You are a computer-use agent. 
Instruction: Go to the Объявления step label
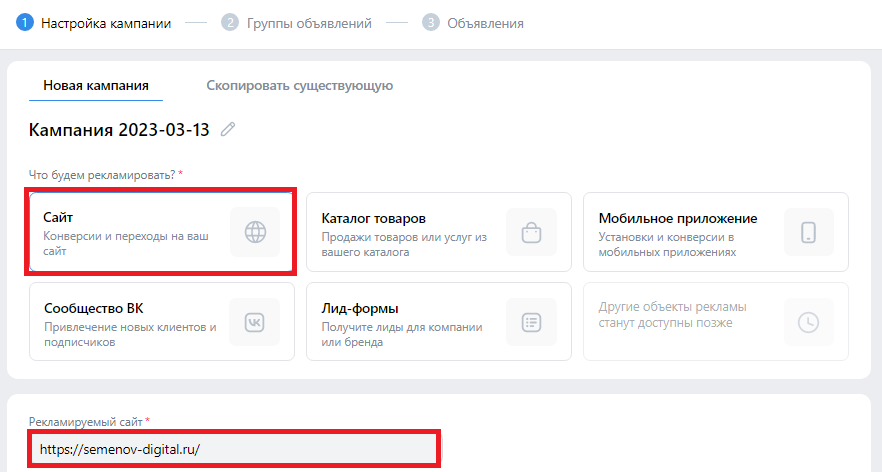[x=485, y=23]
